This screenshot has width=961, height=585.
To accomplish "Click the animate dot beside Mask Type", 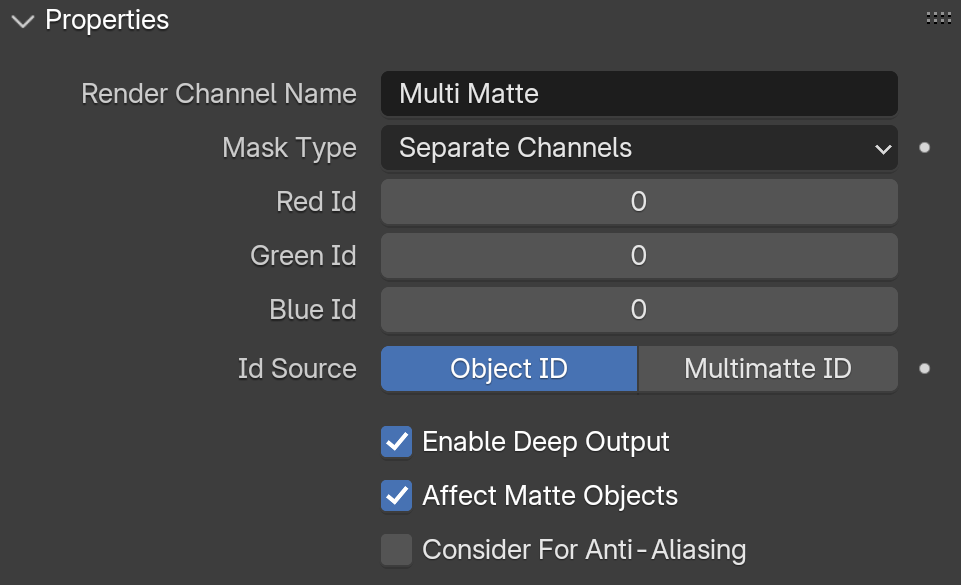I will coord(925,148).
